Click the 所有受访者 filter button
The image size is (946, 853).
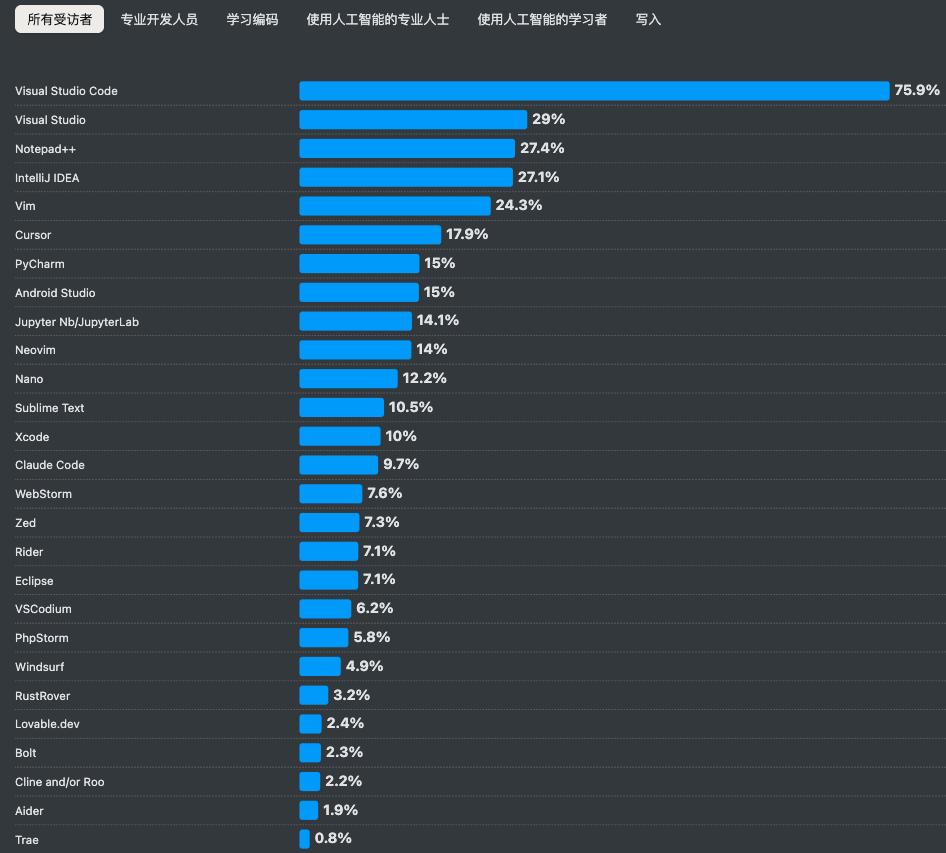[x=58, y=18]
